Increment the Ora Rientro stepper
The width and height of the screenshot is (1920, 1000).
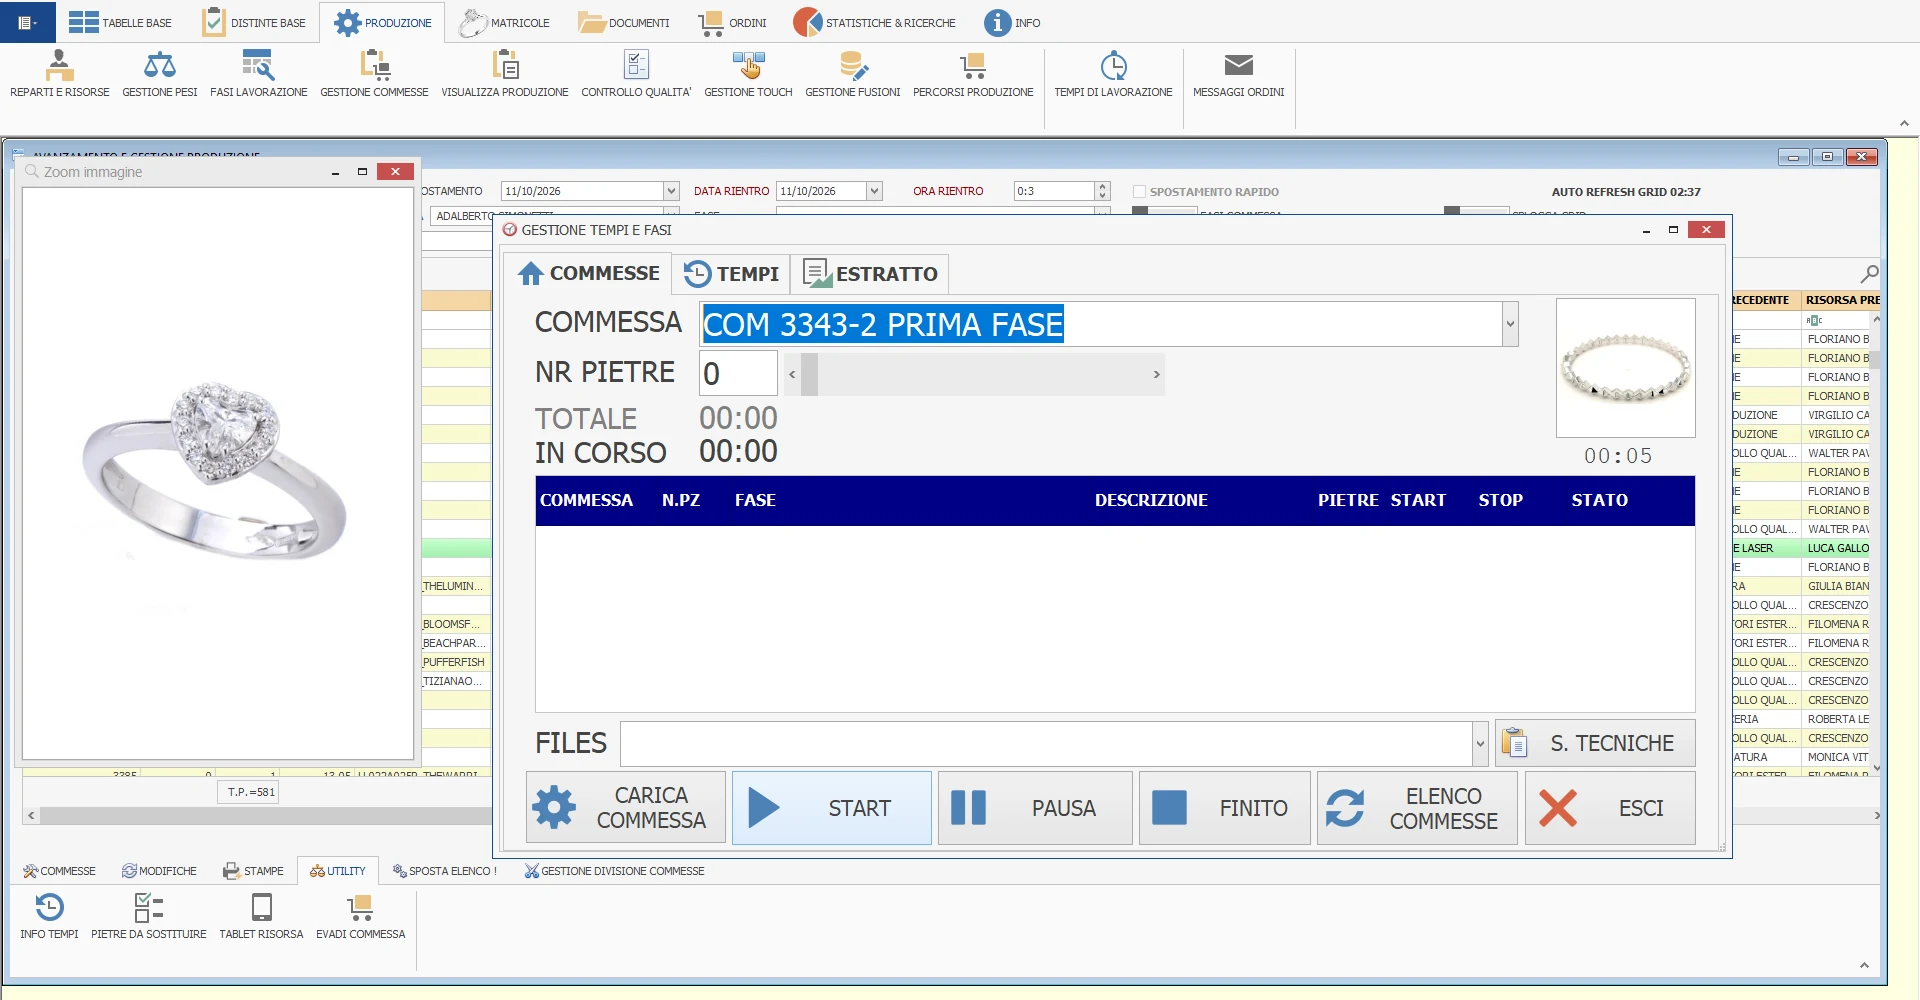point(1102,187)
